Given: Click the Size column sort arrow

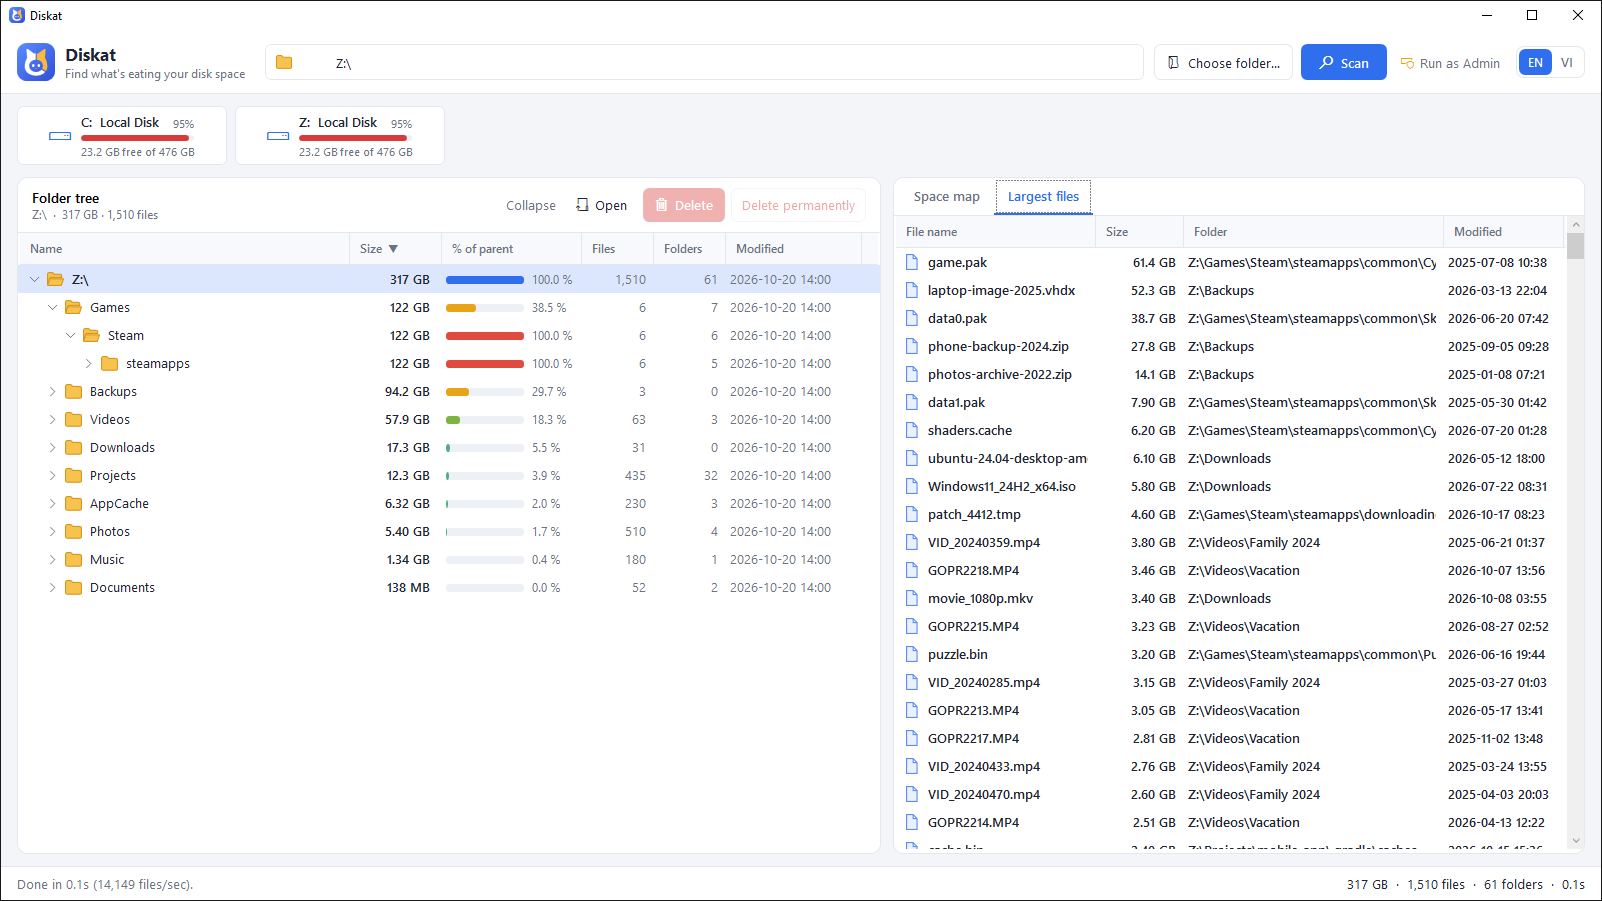Looking at the screenshot, I should (393, 249).
